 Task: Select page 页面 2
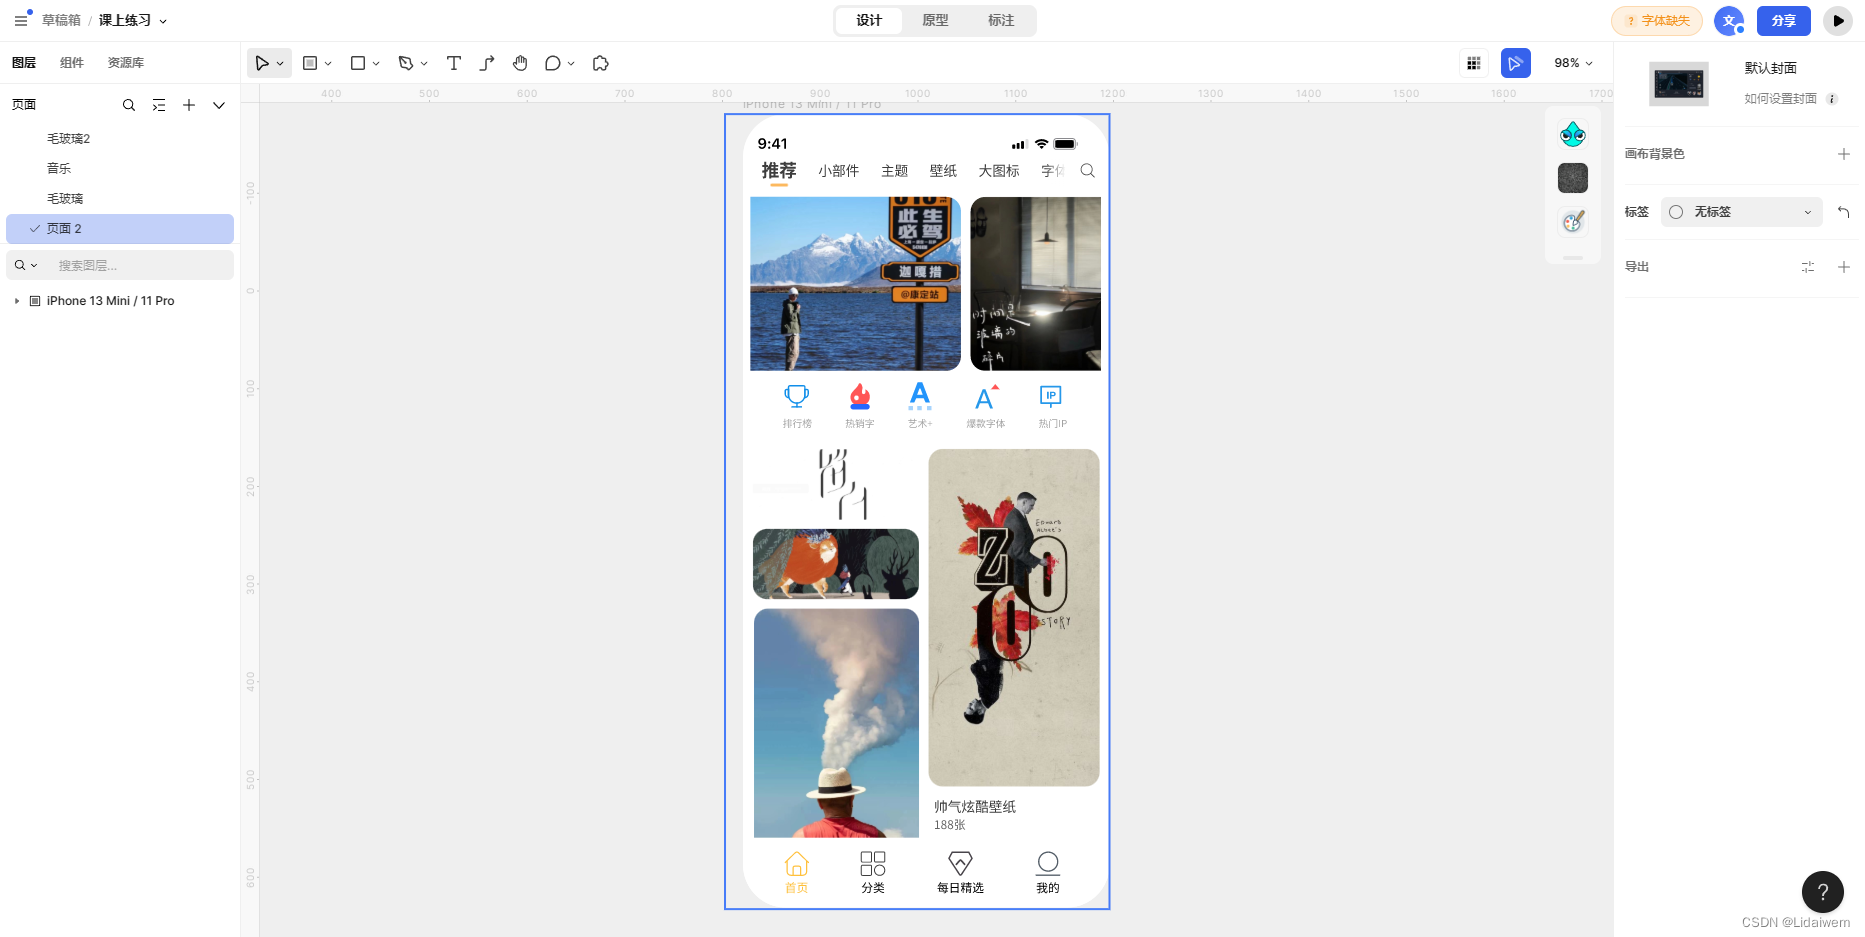coord(120,229)
